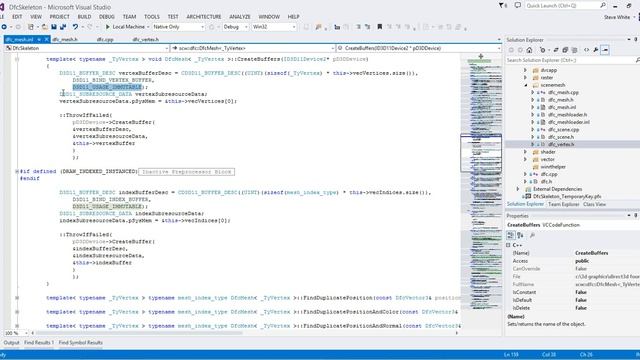Start debugging with green play icon
Viewport: 640px width, 360px height.
[x=108, y=27]
